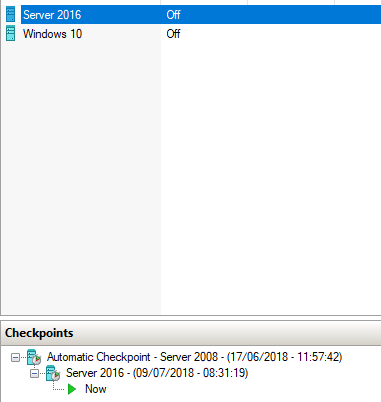Click the Automatic Checkpoint Server 2008 icon
Screen dimensions: 381x402
tap(34, 357)
